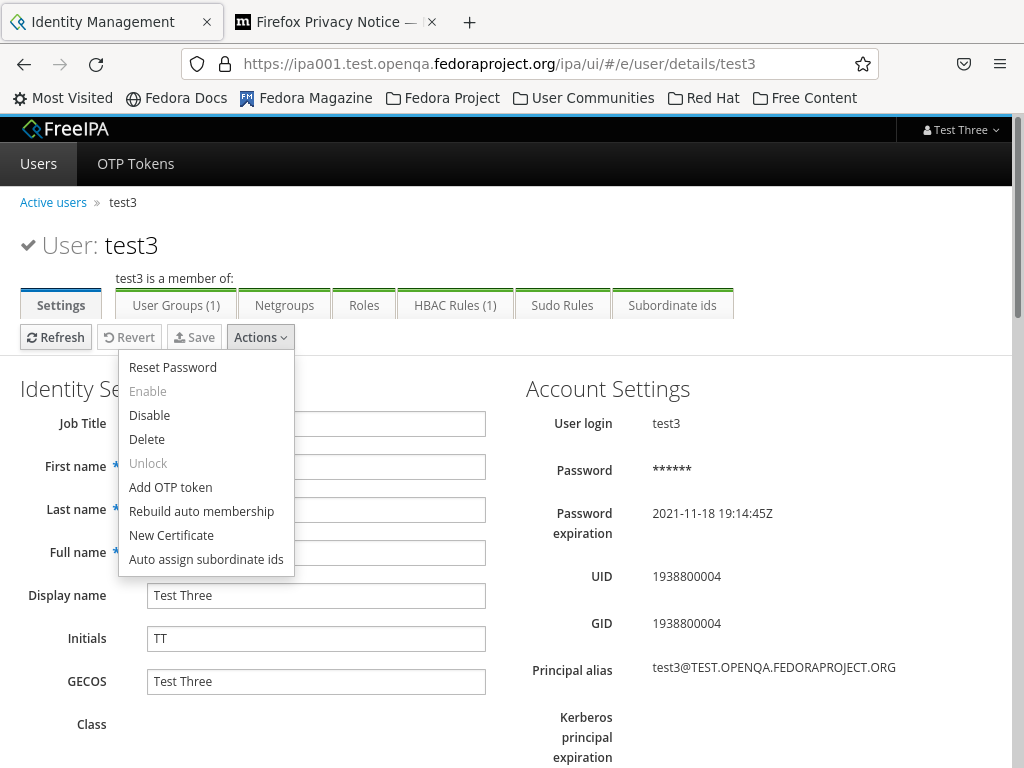
Task: Open the Fedora Magazine bookmark
Action: coord(306,98)
